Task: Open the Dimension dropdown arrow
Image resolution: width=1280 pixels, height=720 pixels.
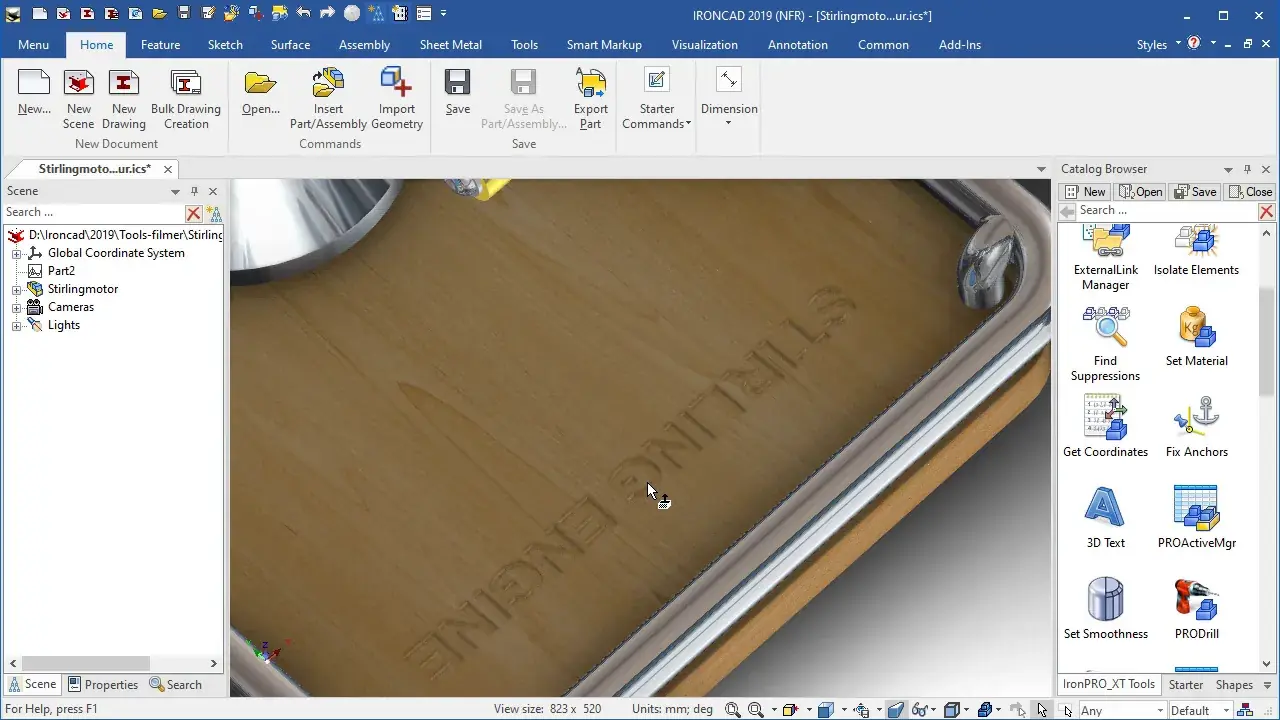Action: click(x=728, y=123)
